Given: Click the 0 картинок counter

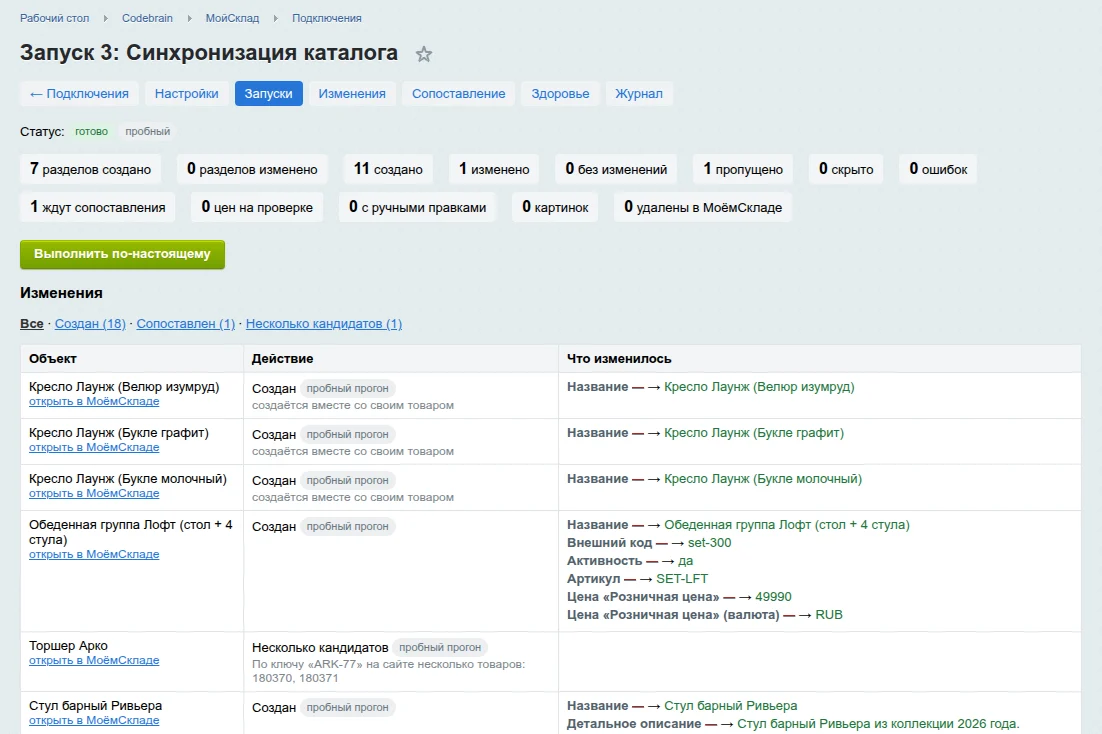Looking at the screenshot, I should coord(555,207).
